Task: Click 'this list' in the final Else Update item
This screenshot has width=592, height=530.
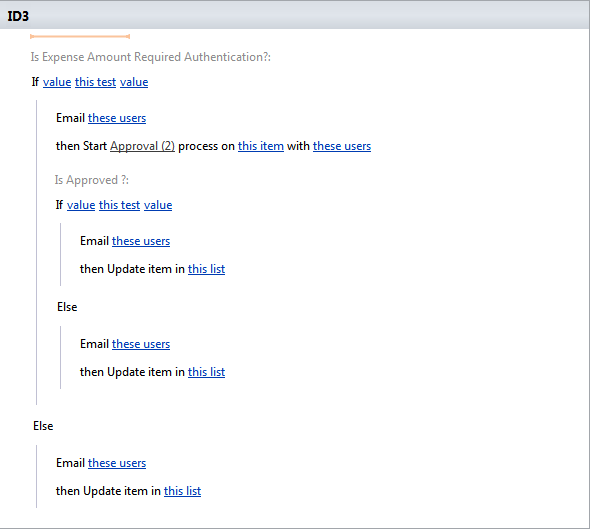Action: point(182,491)
